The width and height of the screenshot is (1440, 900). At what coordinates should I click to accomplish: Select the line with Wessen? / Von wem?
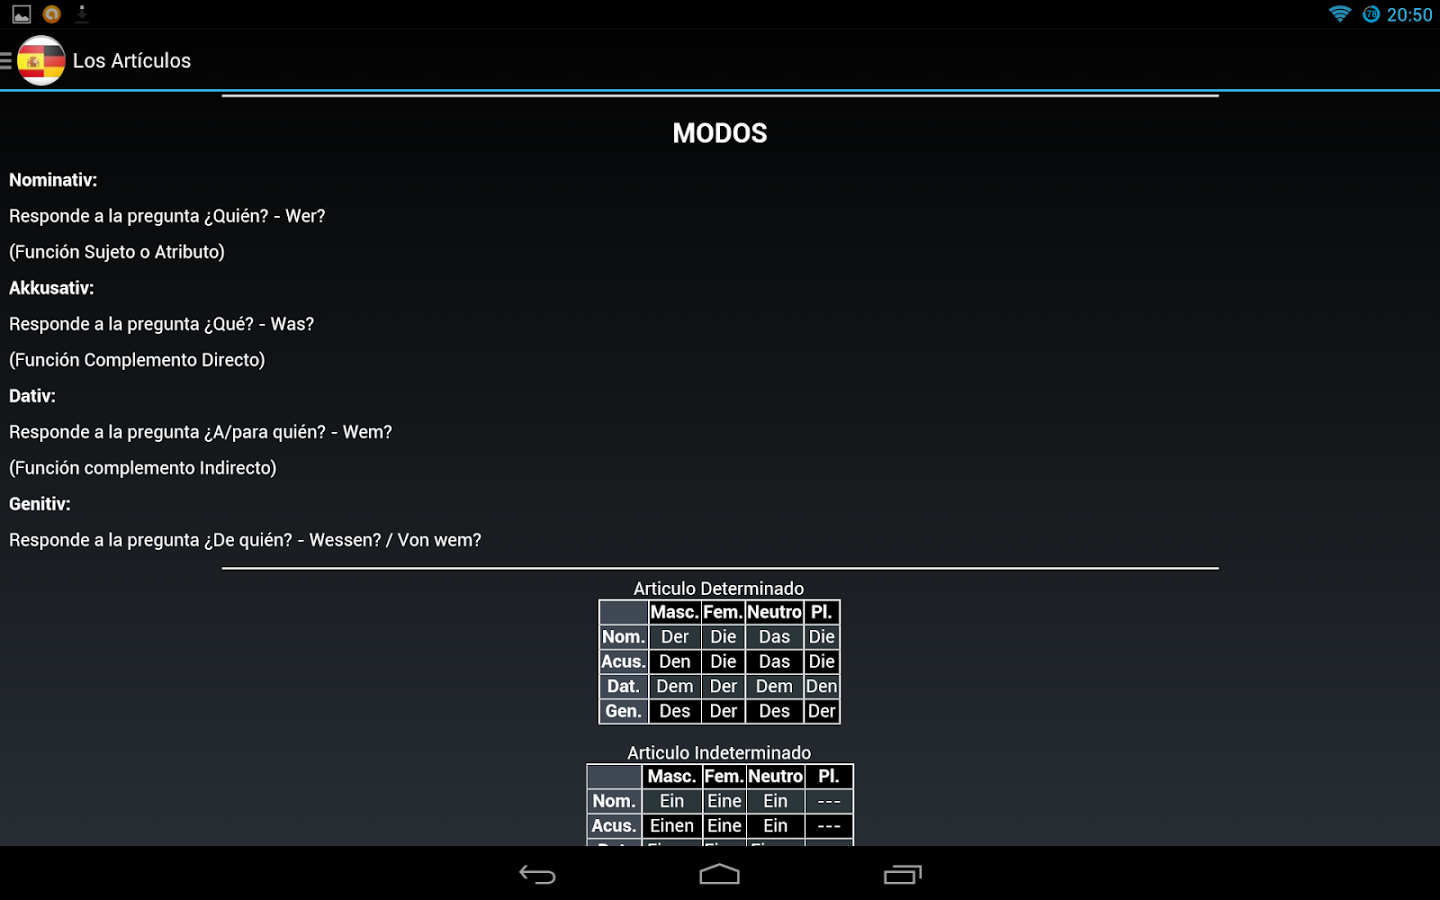(245, 540)
